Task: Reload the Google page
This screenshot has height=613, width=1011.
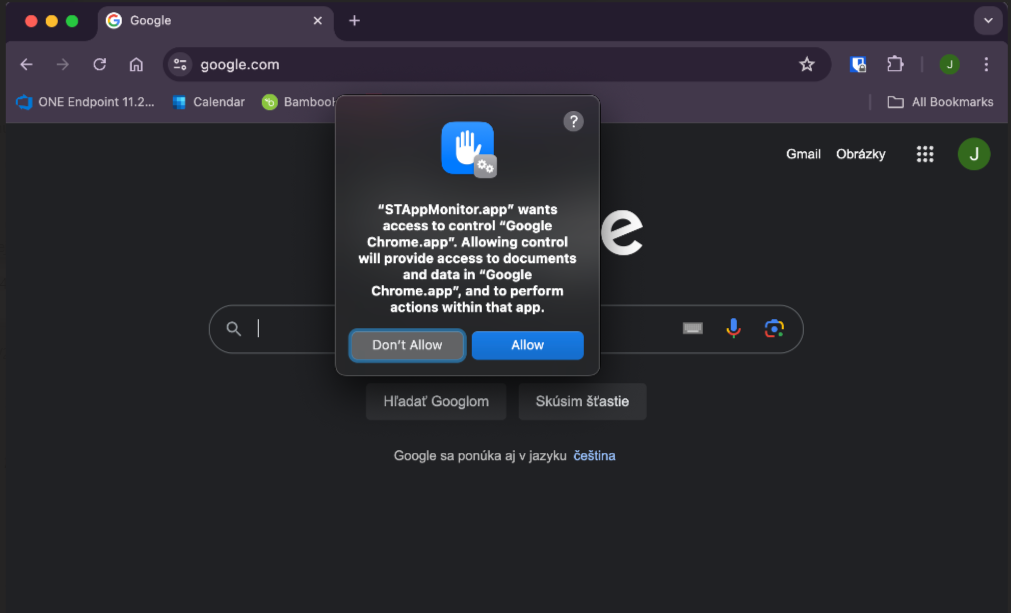Action: point(99,64)
